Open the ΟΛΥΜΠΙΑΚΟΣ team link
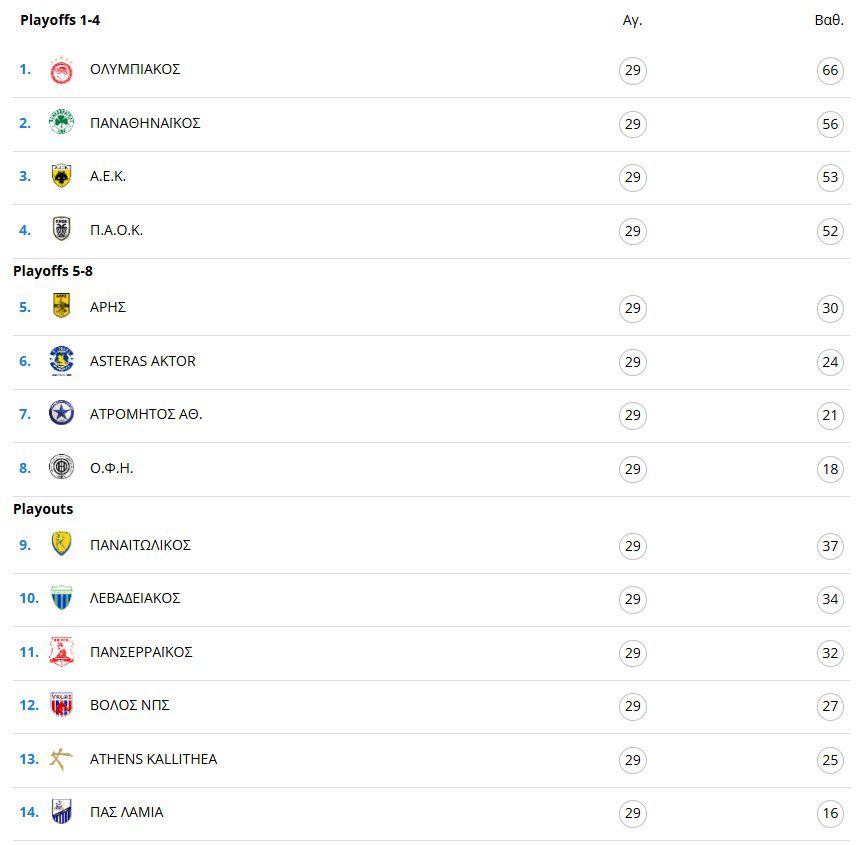This screenshot has width=857, height=845. click(135, 69)
